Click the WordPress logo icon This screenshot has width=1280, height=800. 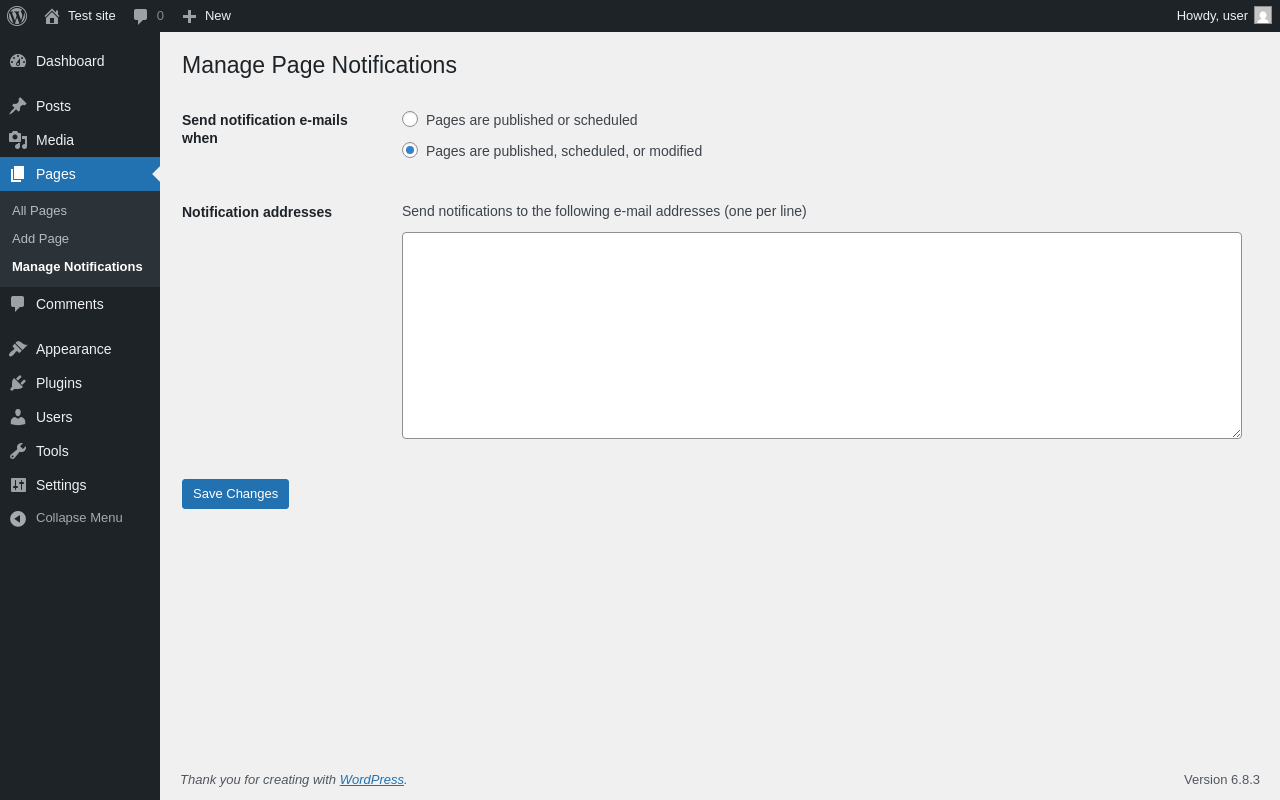point(17,16)
